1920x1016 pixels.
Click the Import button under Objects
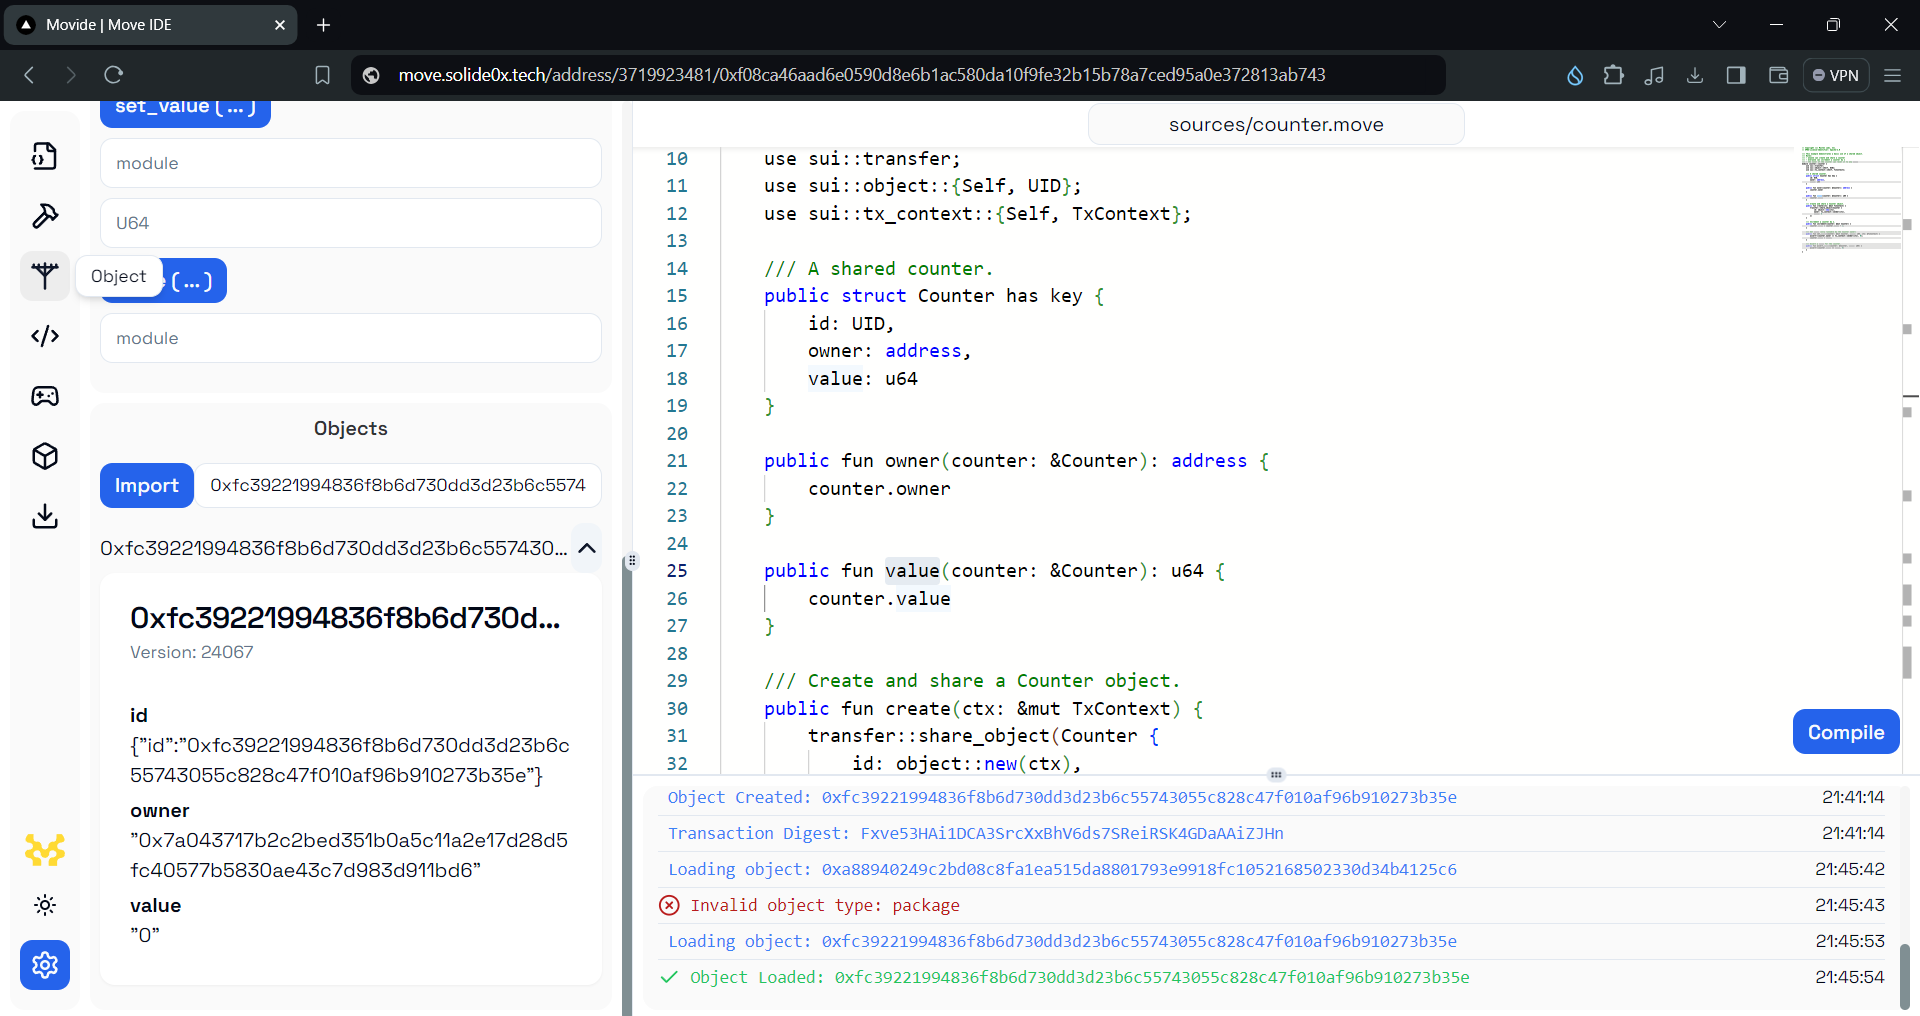coord(146,485)
